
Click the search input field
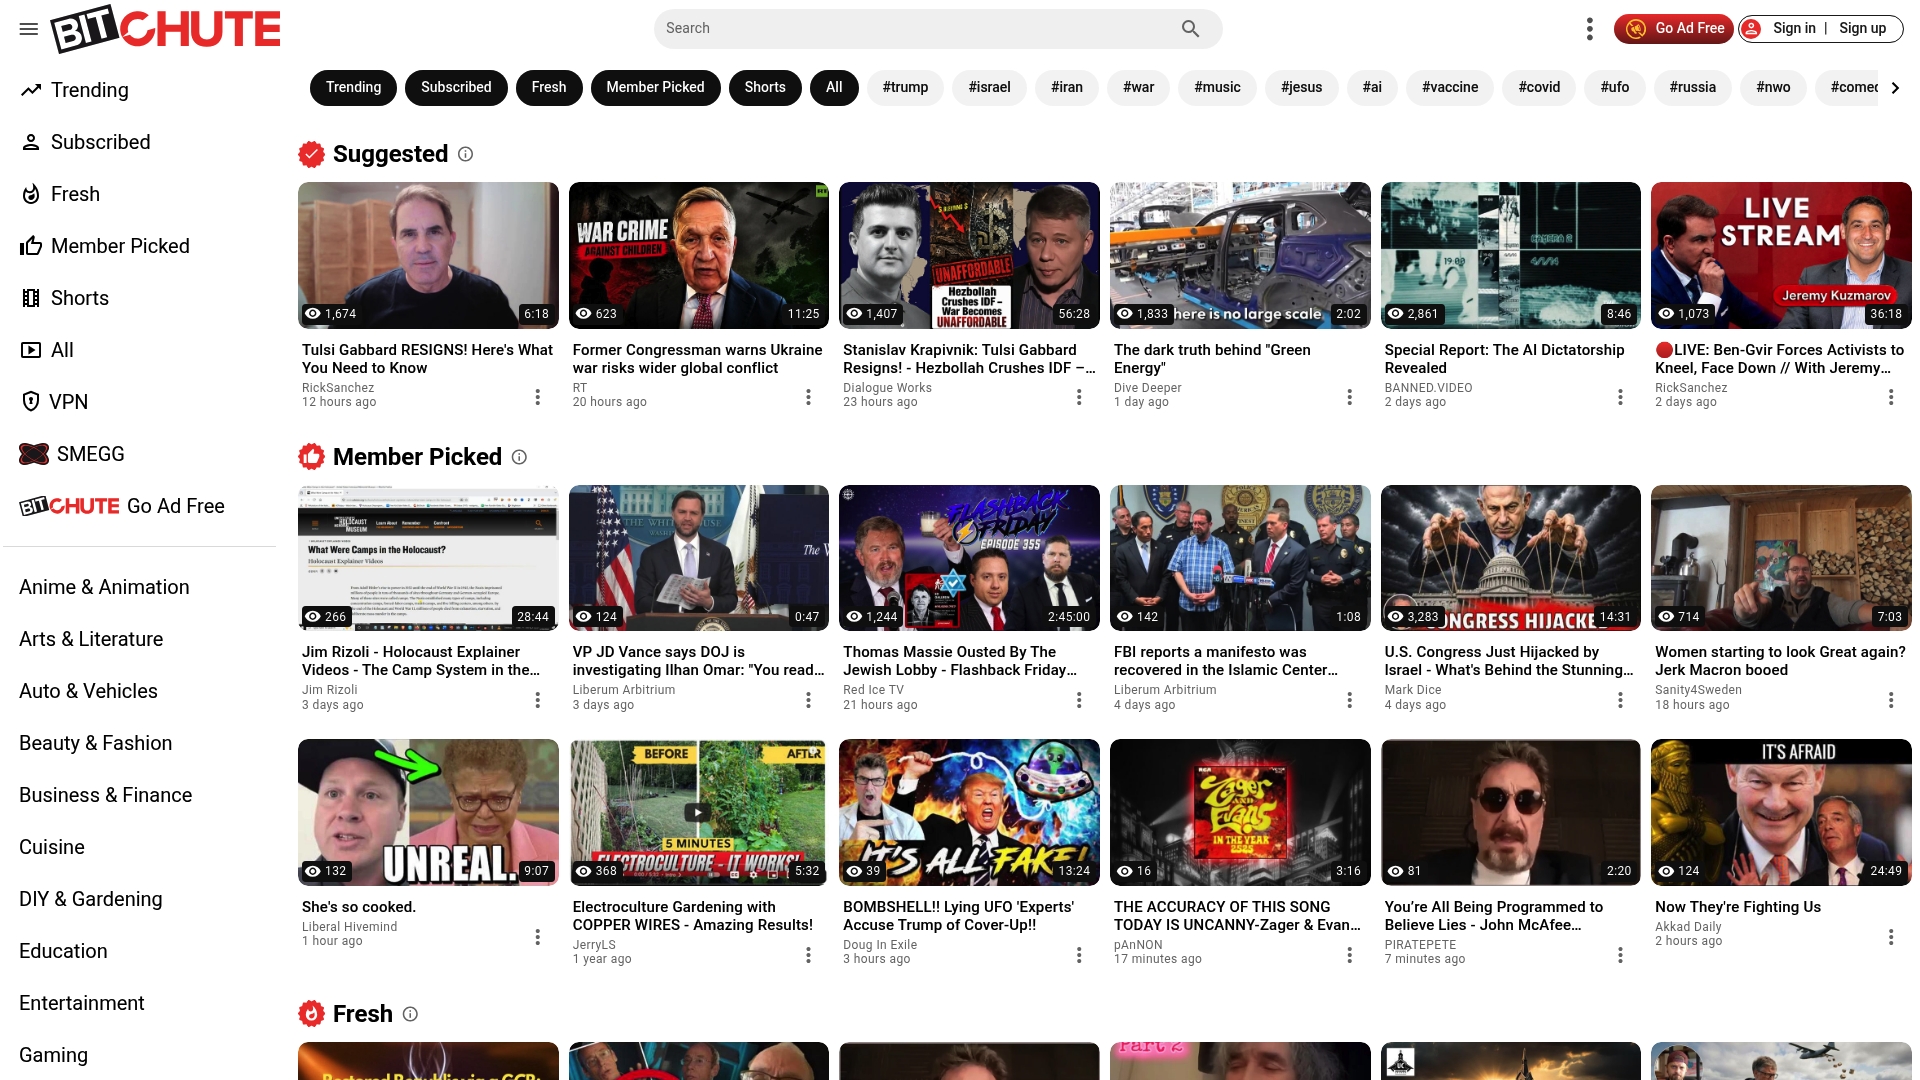(x=918, y=29)
